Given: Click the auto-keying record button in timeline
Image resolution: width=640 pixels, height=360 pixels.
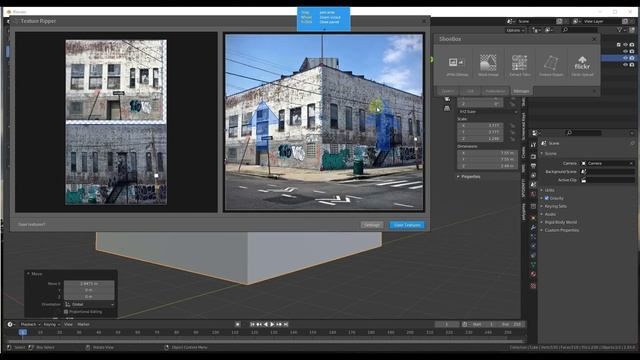Looking at the screenshot, I should (238, 324).
